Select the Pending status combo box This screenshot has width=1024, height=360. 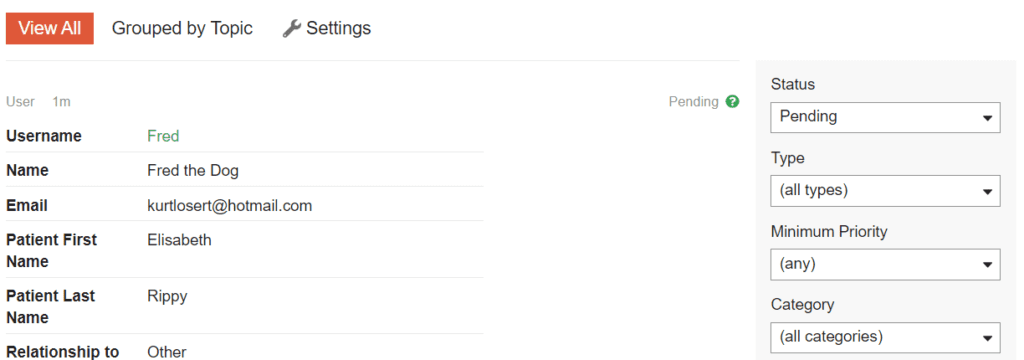[x=885, y=118]
